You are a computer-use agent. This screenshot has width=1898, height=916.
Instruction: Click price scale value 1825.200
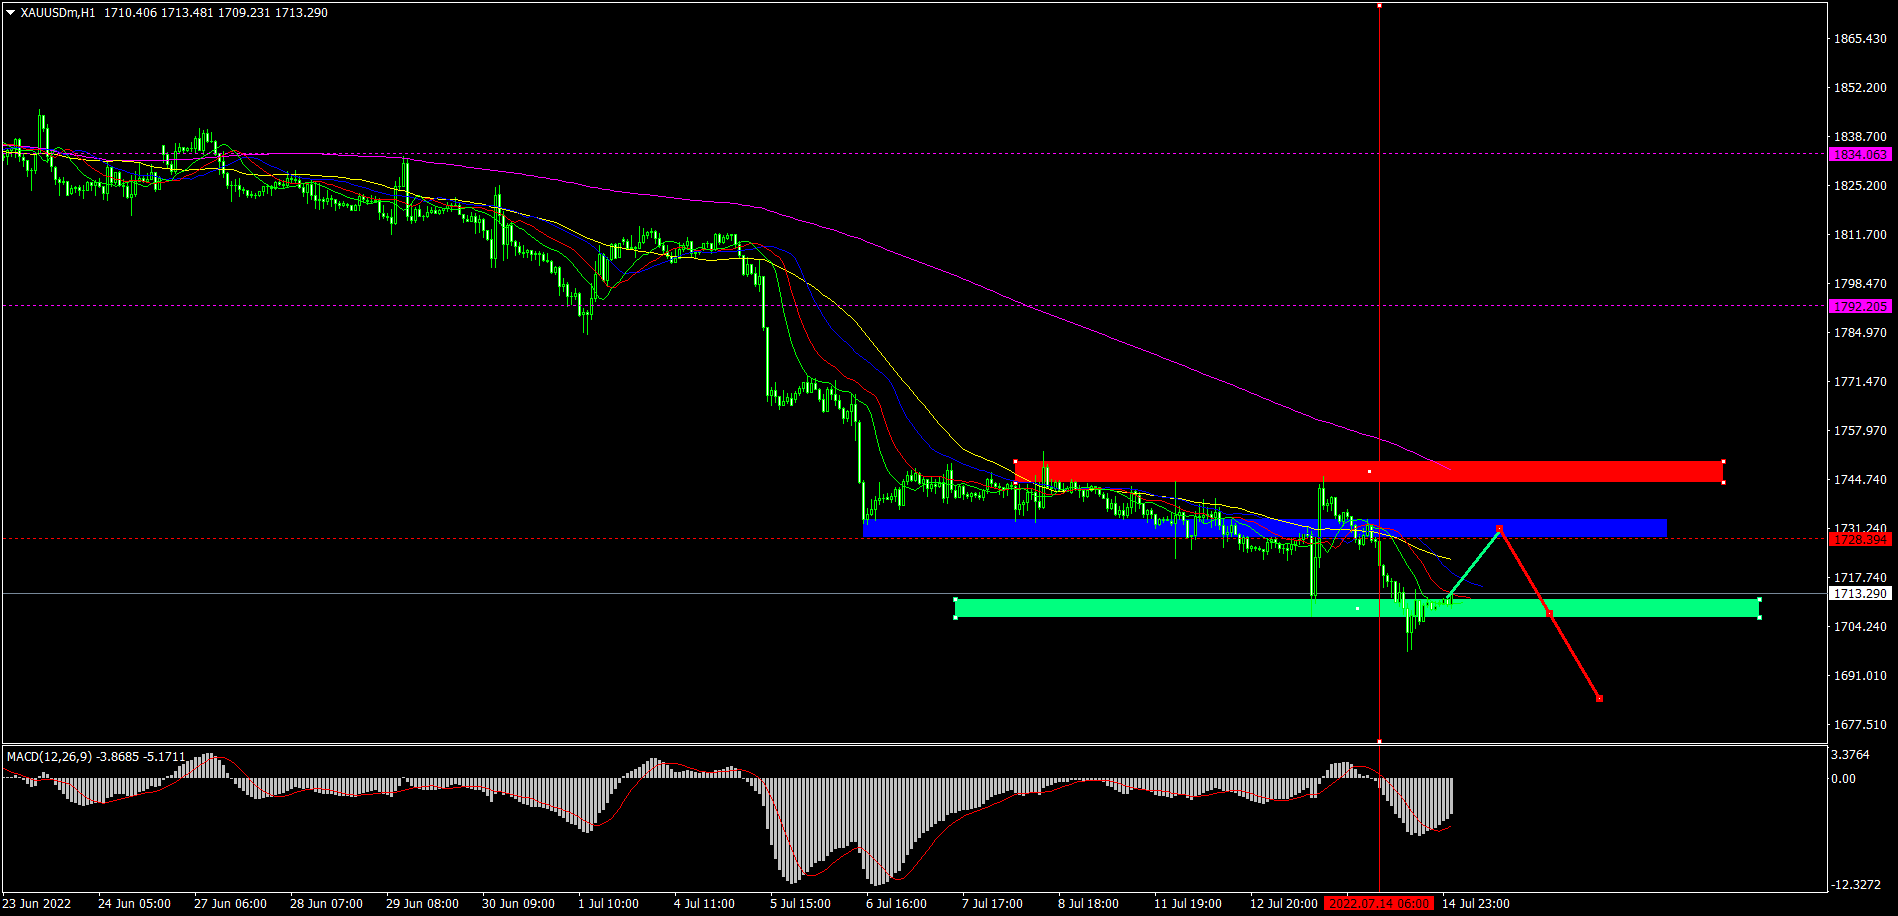coord(1860,186)
